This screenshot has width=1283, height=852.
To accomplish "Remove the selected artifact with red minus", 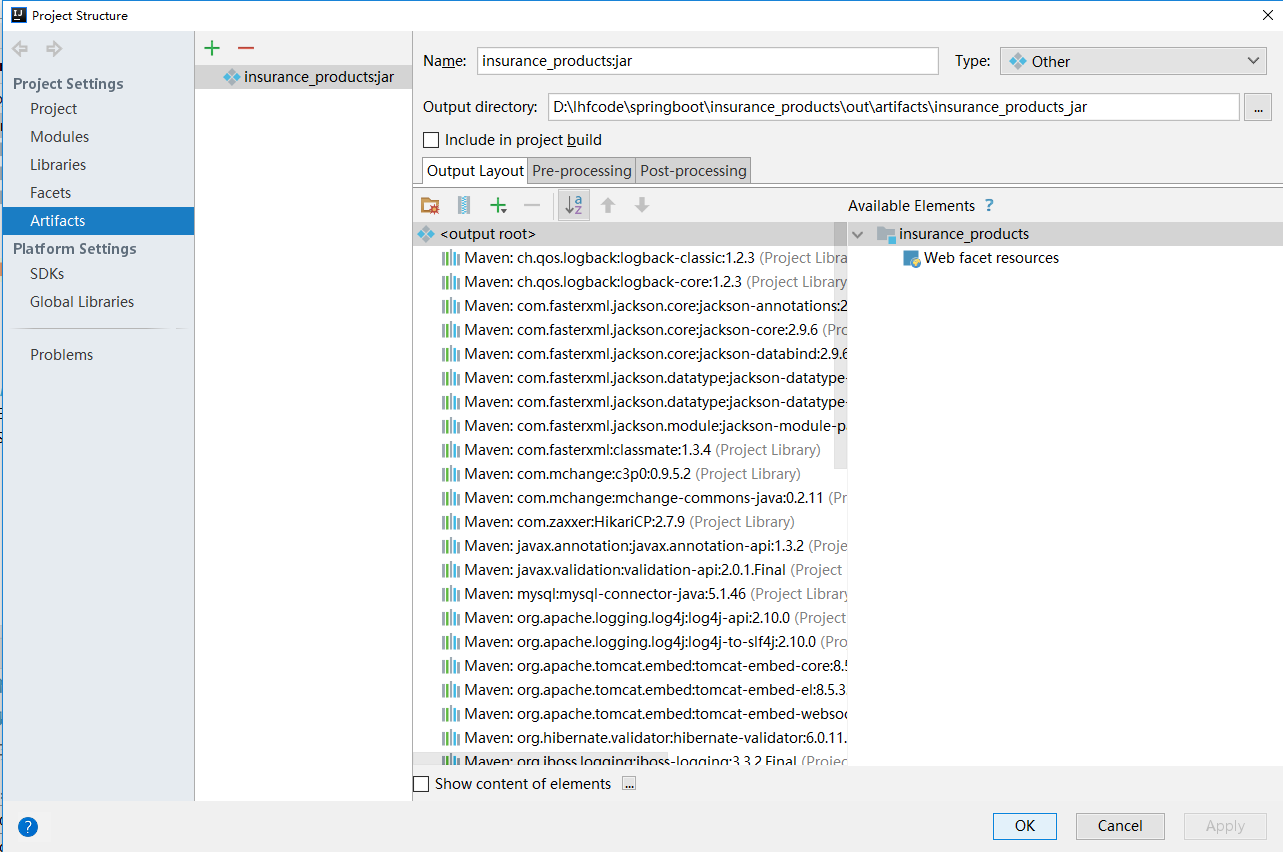I will [246, 48].
